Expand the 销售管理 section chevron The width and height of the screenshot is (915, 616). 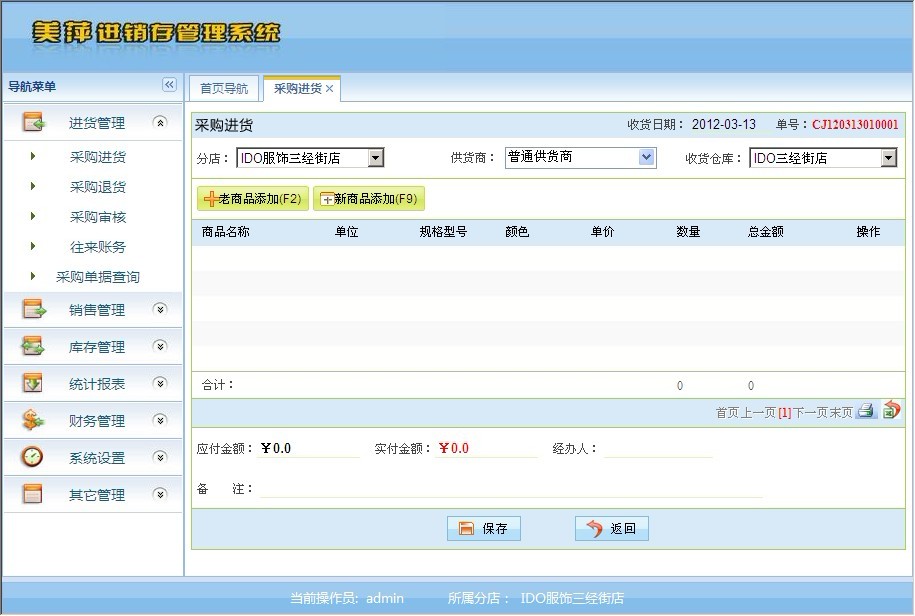[x=159, y=309]
